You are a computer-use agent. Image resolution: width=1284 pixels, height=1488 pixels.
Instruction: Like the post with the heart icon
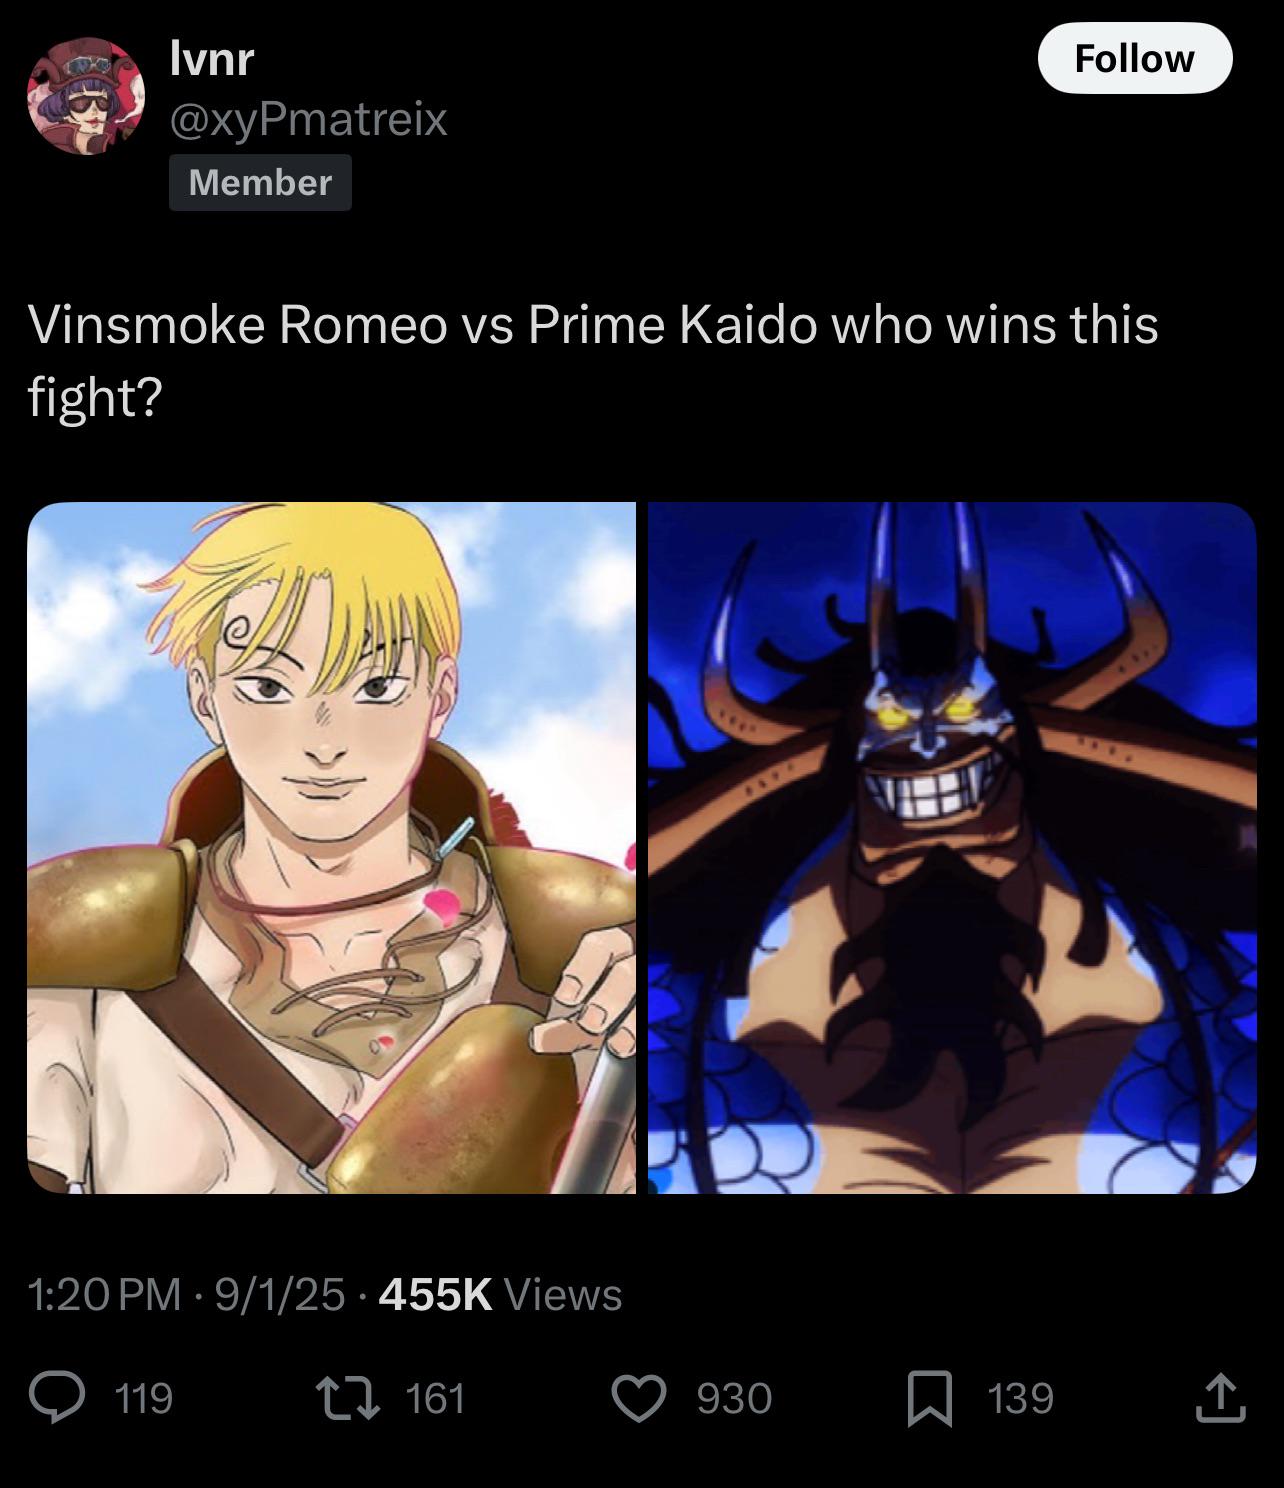coord(639,1397)
